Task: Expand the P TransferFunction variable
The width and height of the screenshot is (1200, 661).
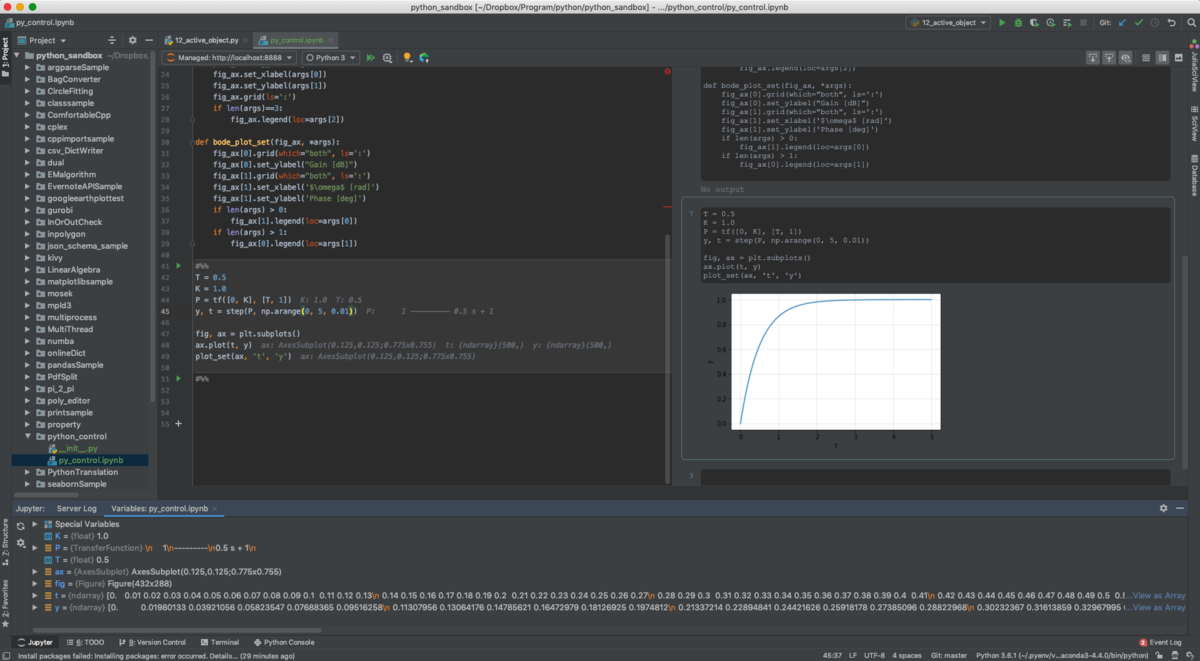Action: click(x=35, y=548)
